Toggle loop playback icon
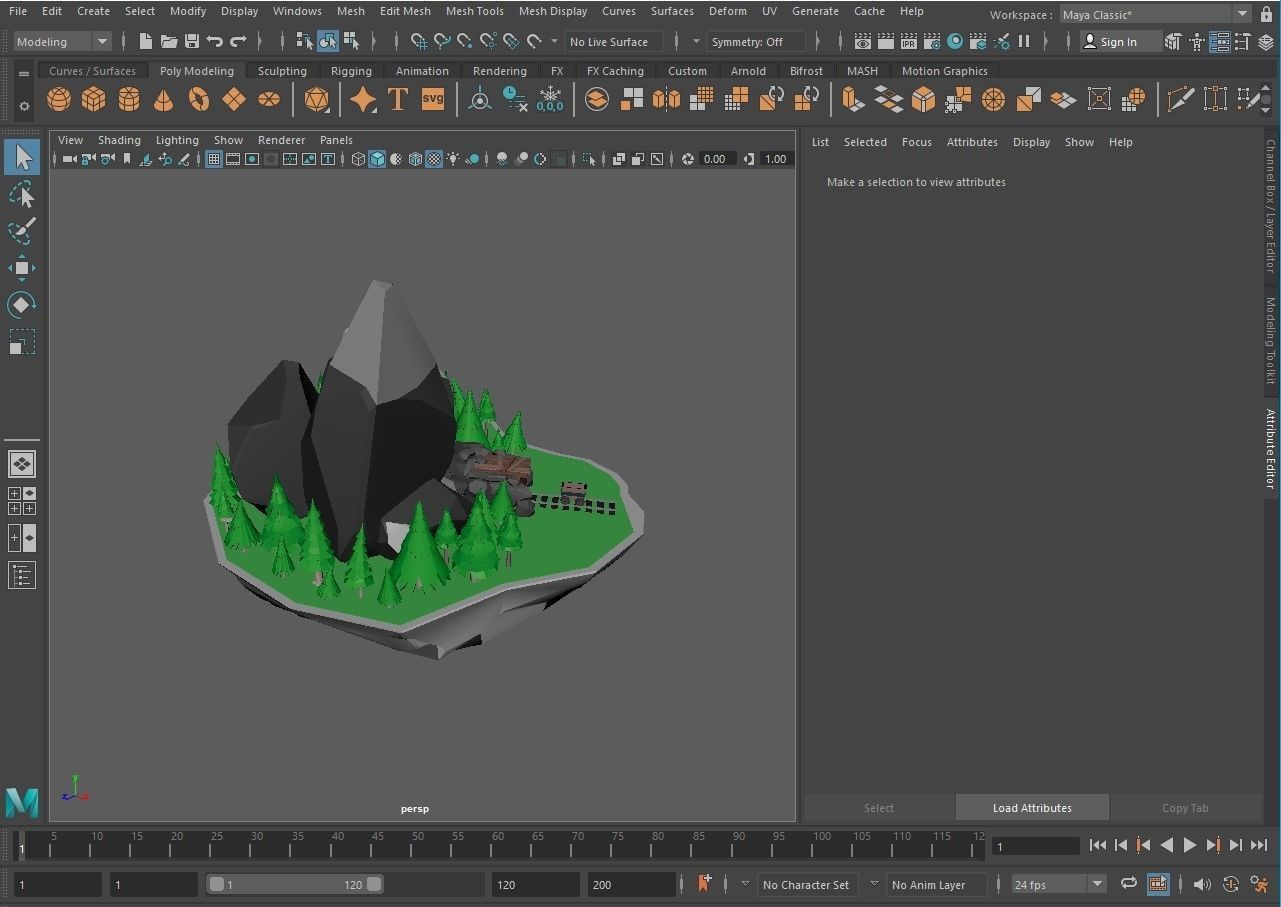Image resolution: width=1281 pixels, height=907 pixels. pyautogui.click(x=1129, y=884)
